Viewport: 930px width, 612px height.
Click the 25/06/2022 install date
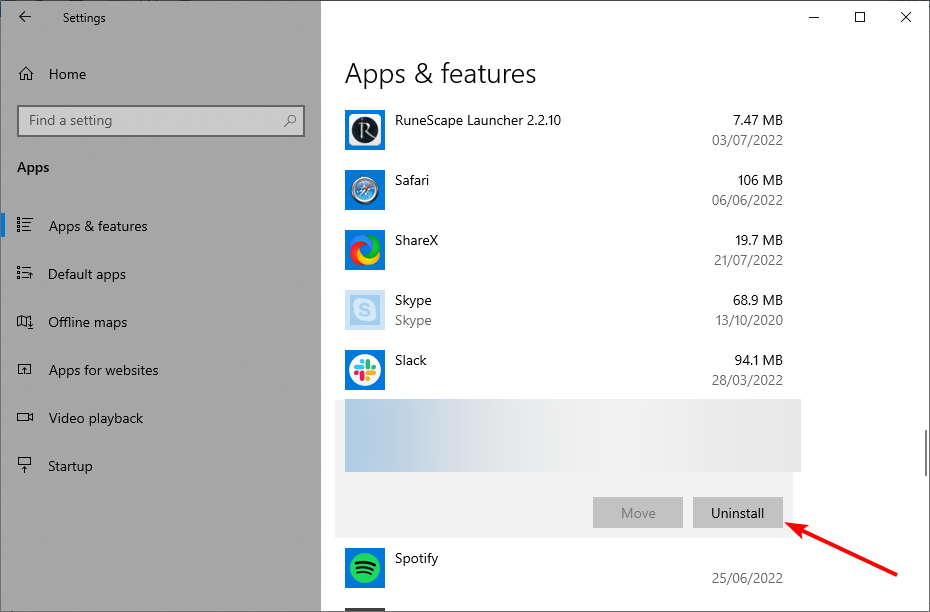pos(747,578)
